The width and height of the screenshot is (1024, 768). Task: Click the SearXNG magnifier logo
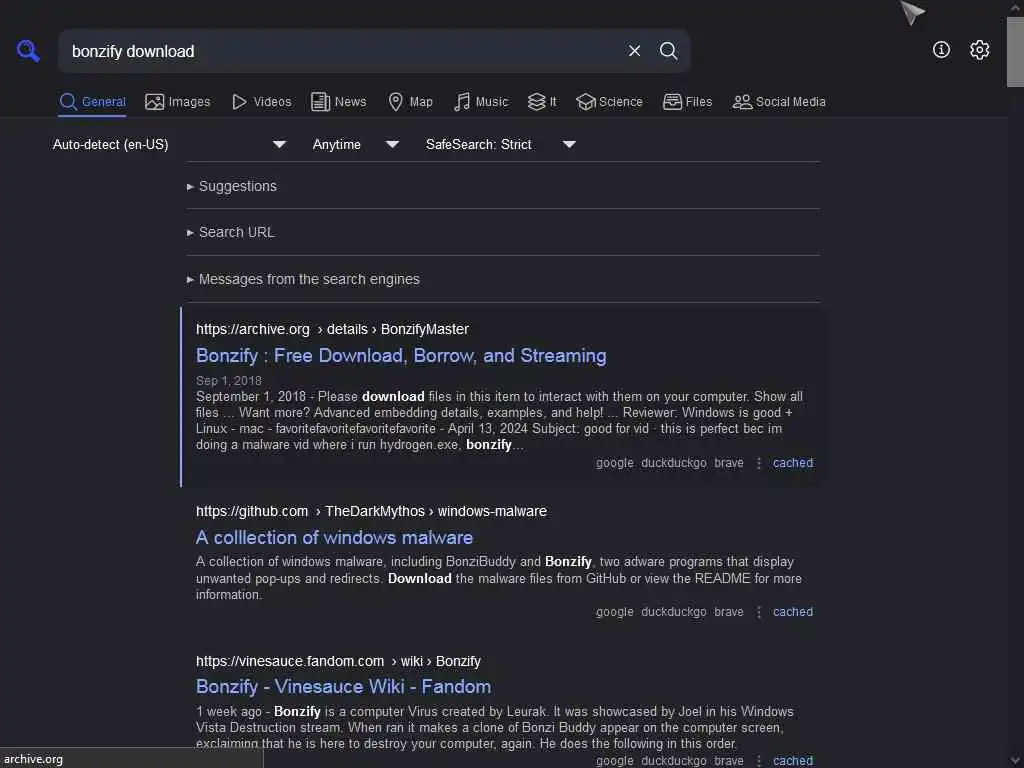point(28,51)
